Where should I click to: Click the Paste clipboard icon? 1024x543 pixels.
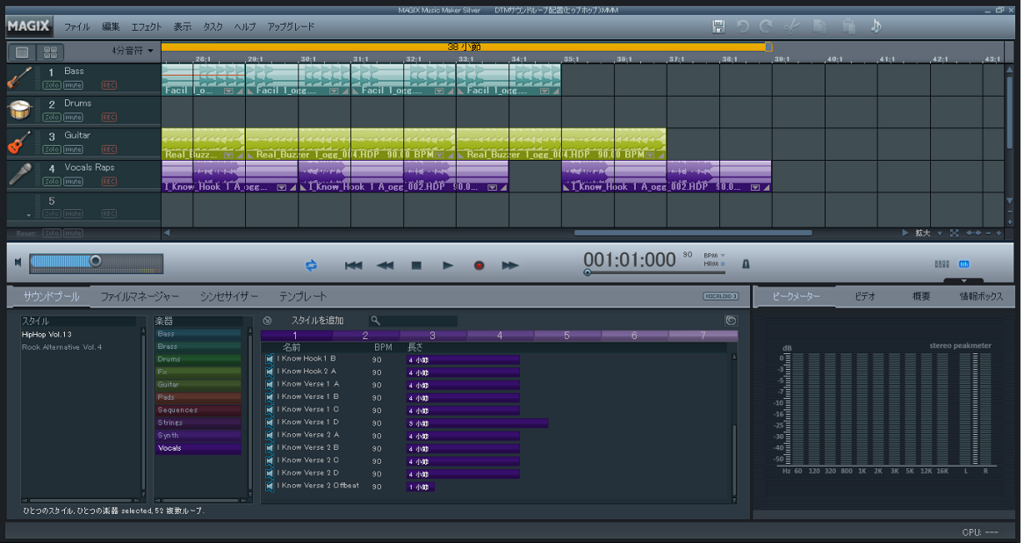pos(848,26)
